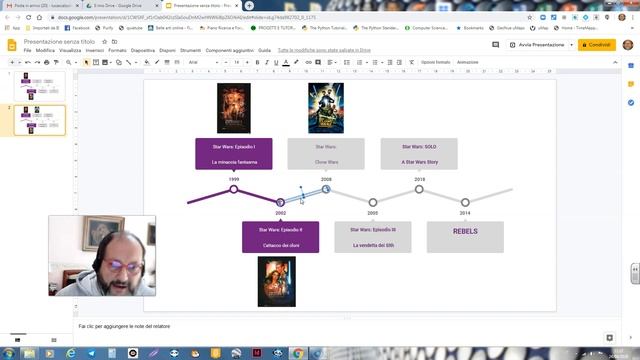Open the Google Slides home logo

12,45
